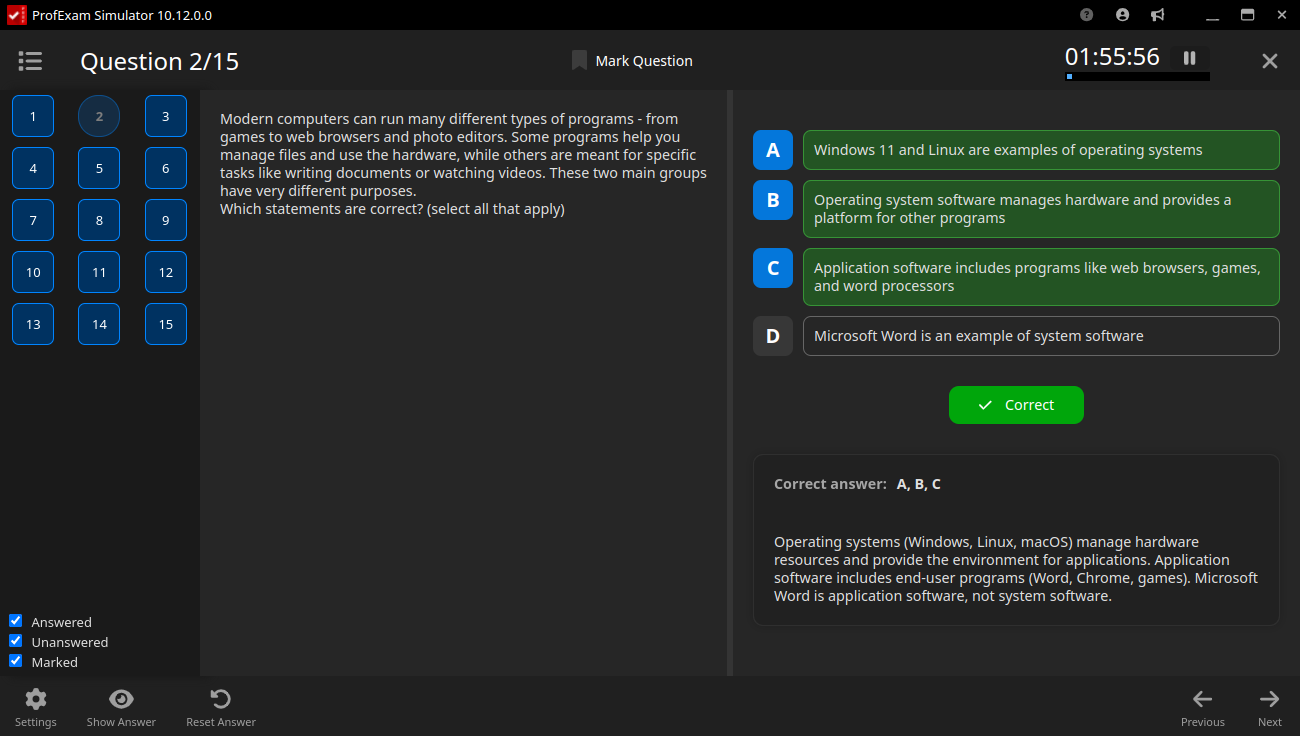Pause the exam timer

(x=1189, y=58)
